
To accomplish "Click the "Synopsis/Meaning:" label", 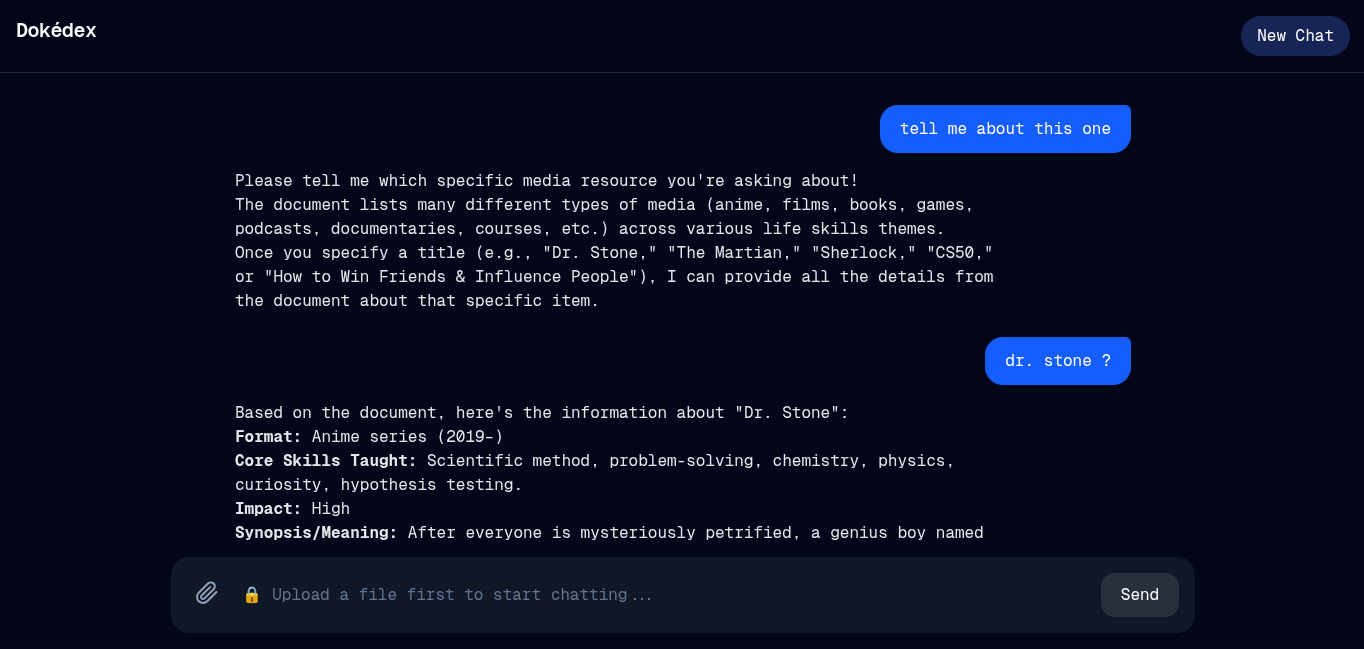I will [316, 533].
